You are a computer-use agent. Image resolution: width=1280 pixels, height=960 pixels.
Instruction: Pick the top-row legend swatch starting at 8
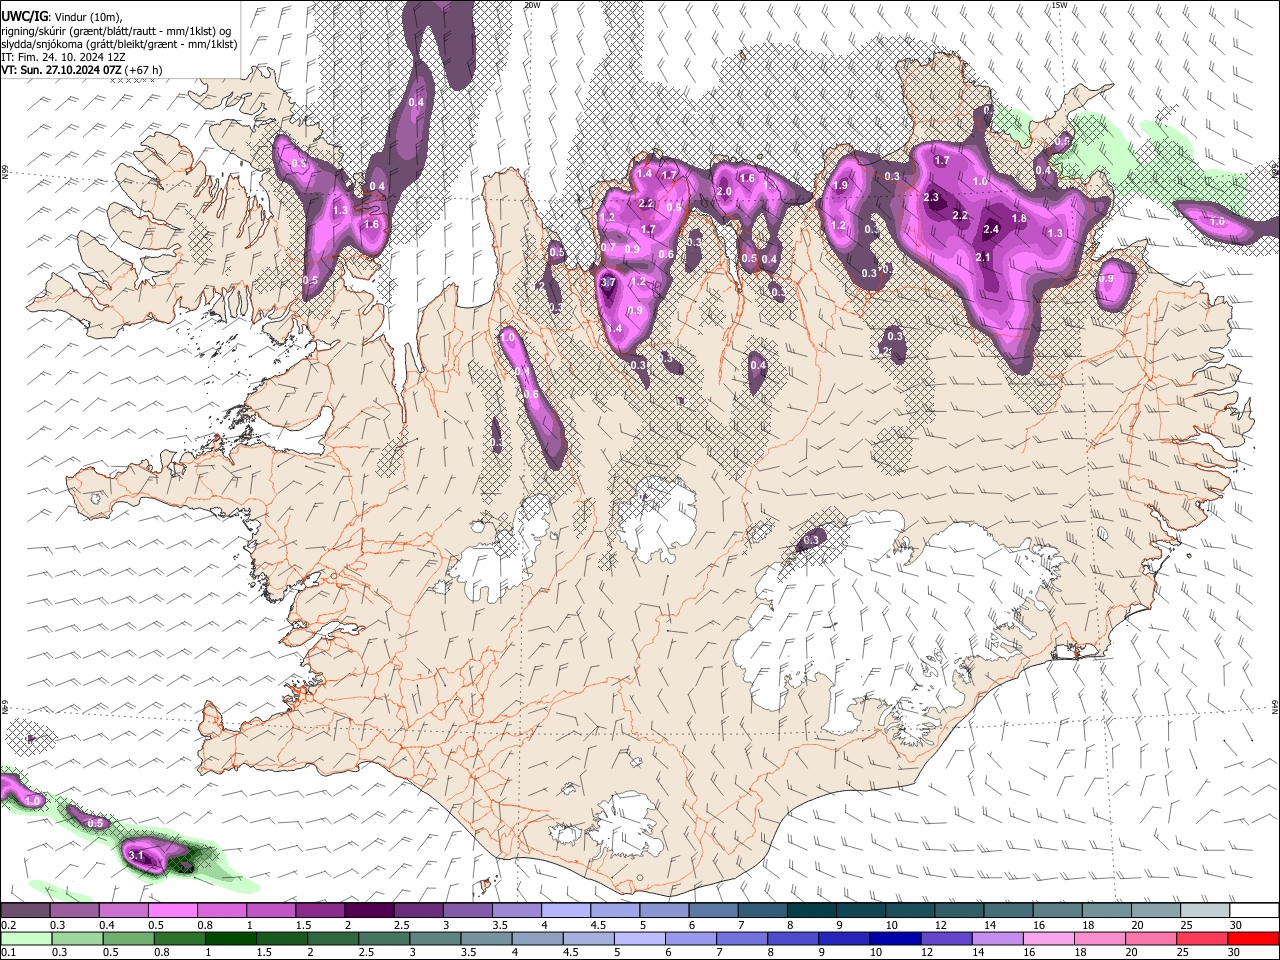[x=812, y=910]
